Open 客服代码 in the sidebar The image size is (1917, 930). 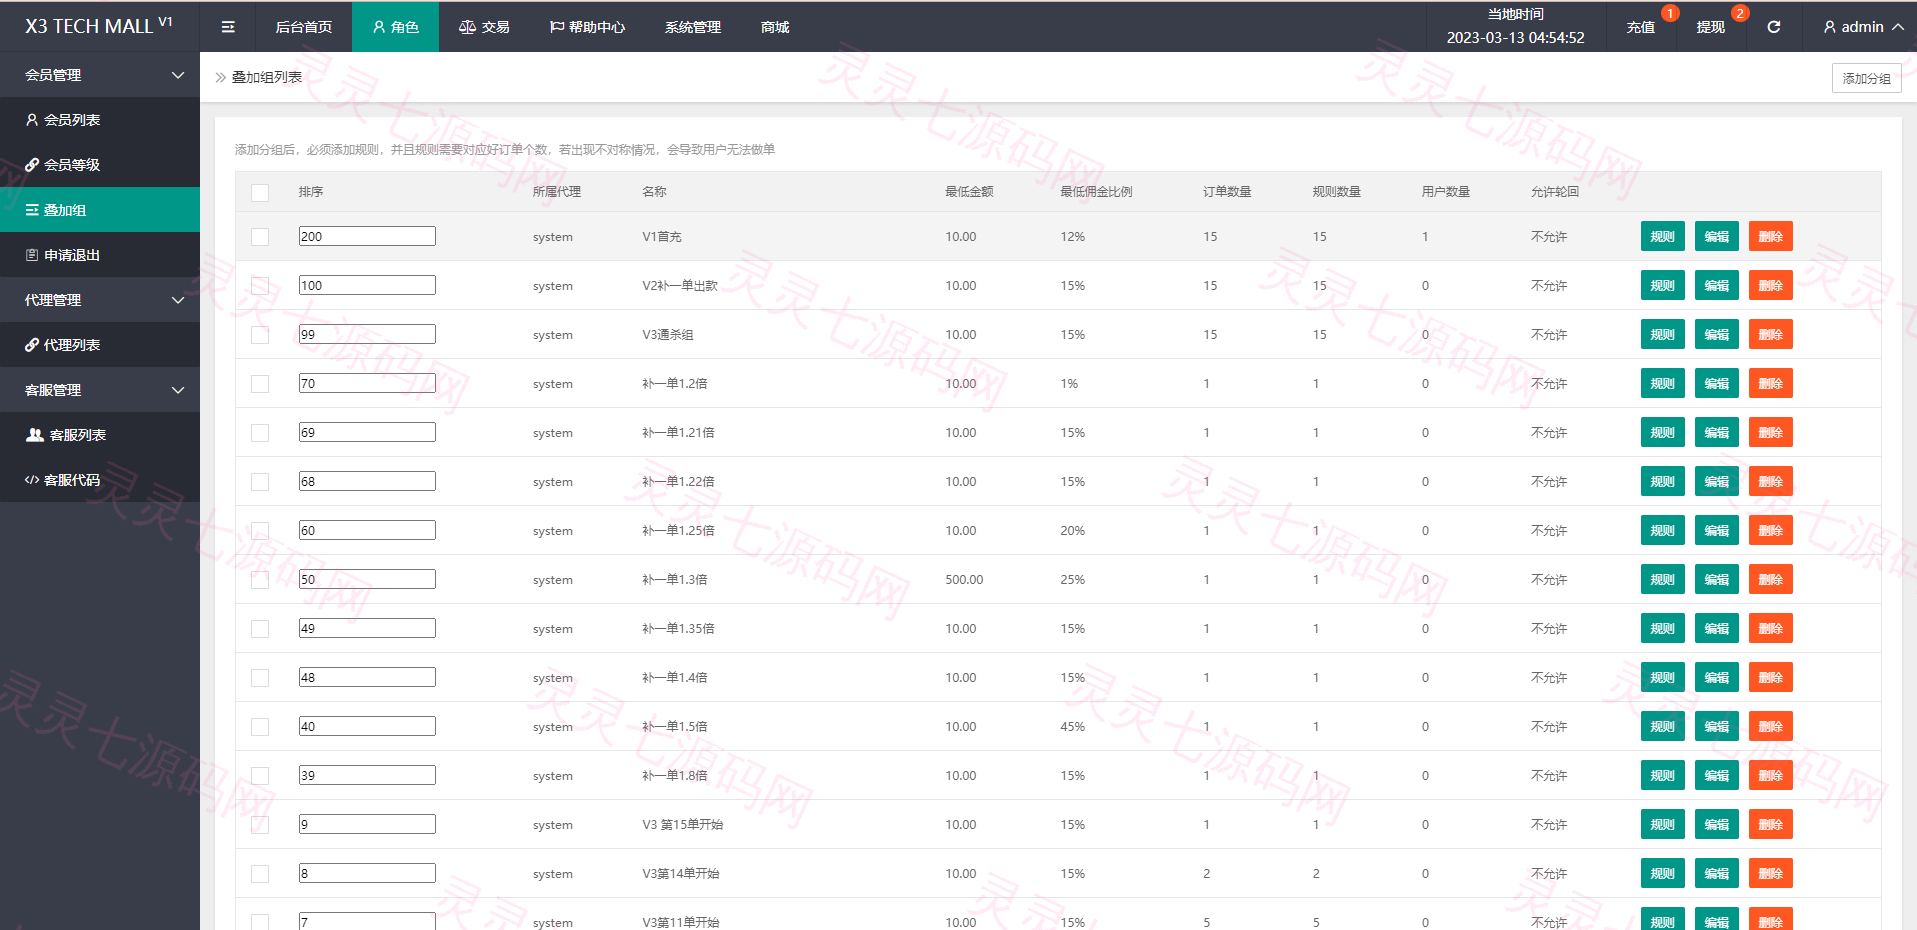[x=100, y=480]
